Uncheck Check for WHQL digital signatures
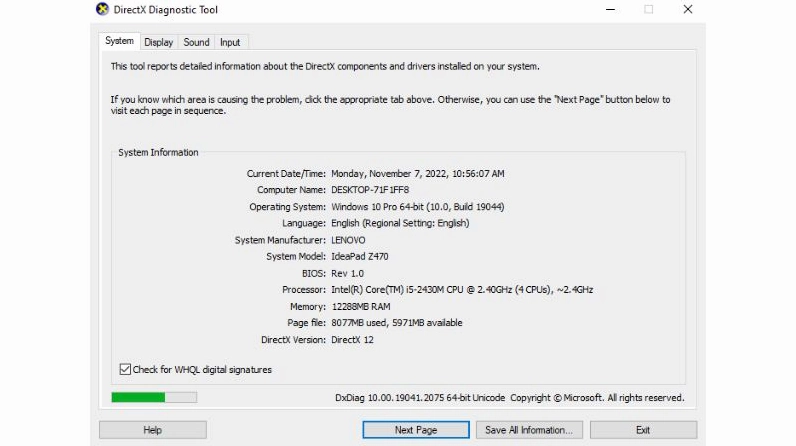The width and height of the screenshot is (796, 446). (x=125, y=369)
